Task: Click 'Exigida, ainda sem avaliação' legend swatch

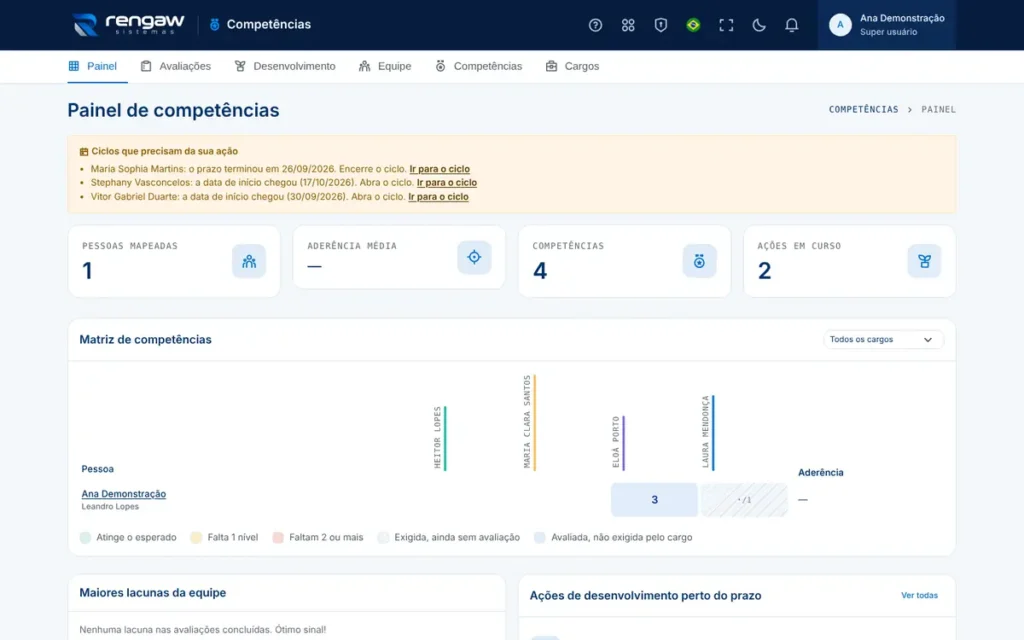Action: [x=383, y=537]
